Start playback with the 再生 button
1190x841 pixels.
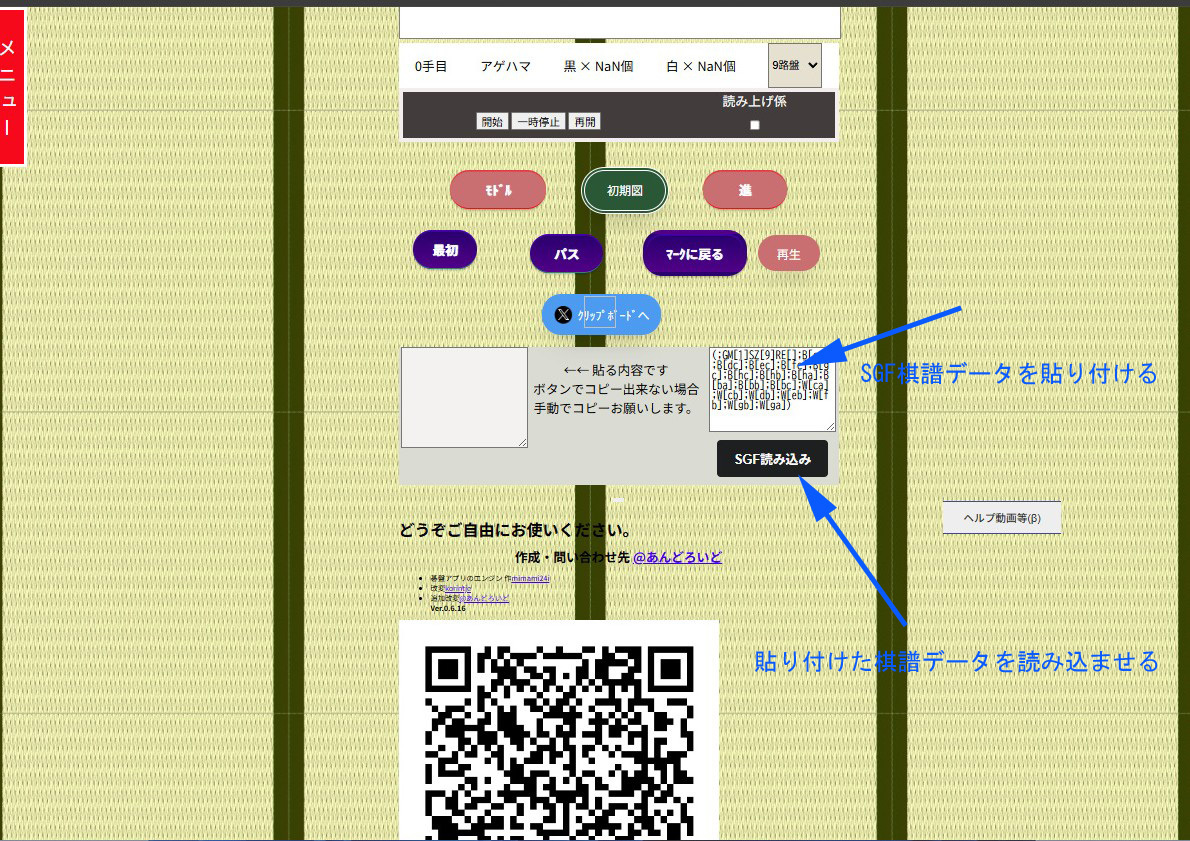point(789,254)
